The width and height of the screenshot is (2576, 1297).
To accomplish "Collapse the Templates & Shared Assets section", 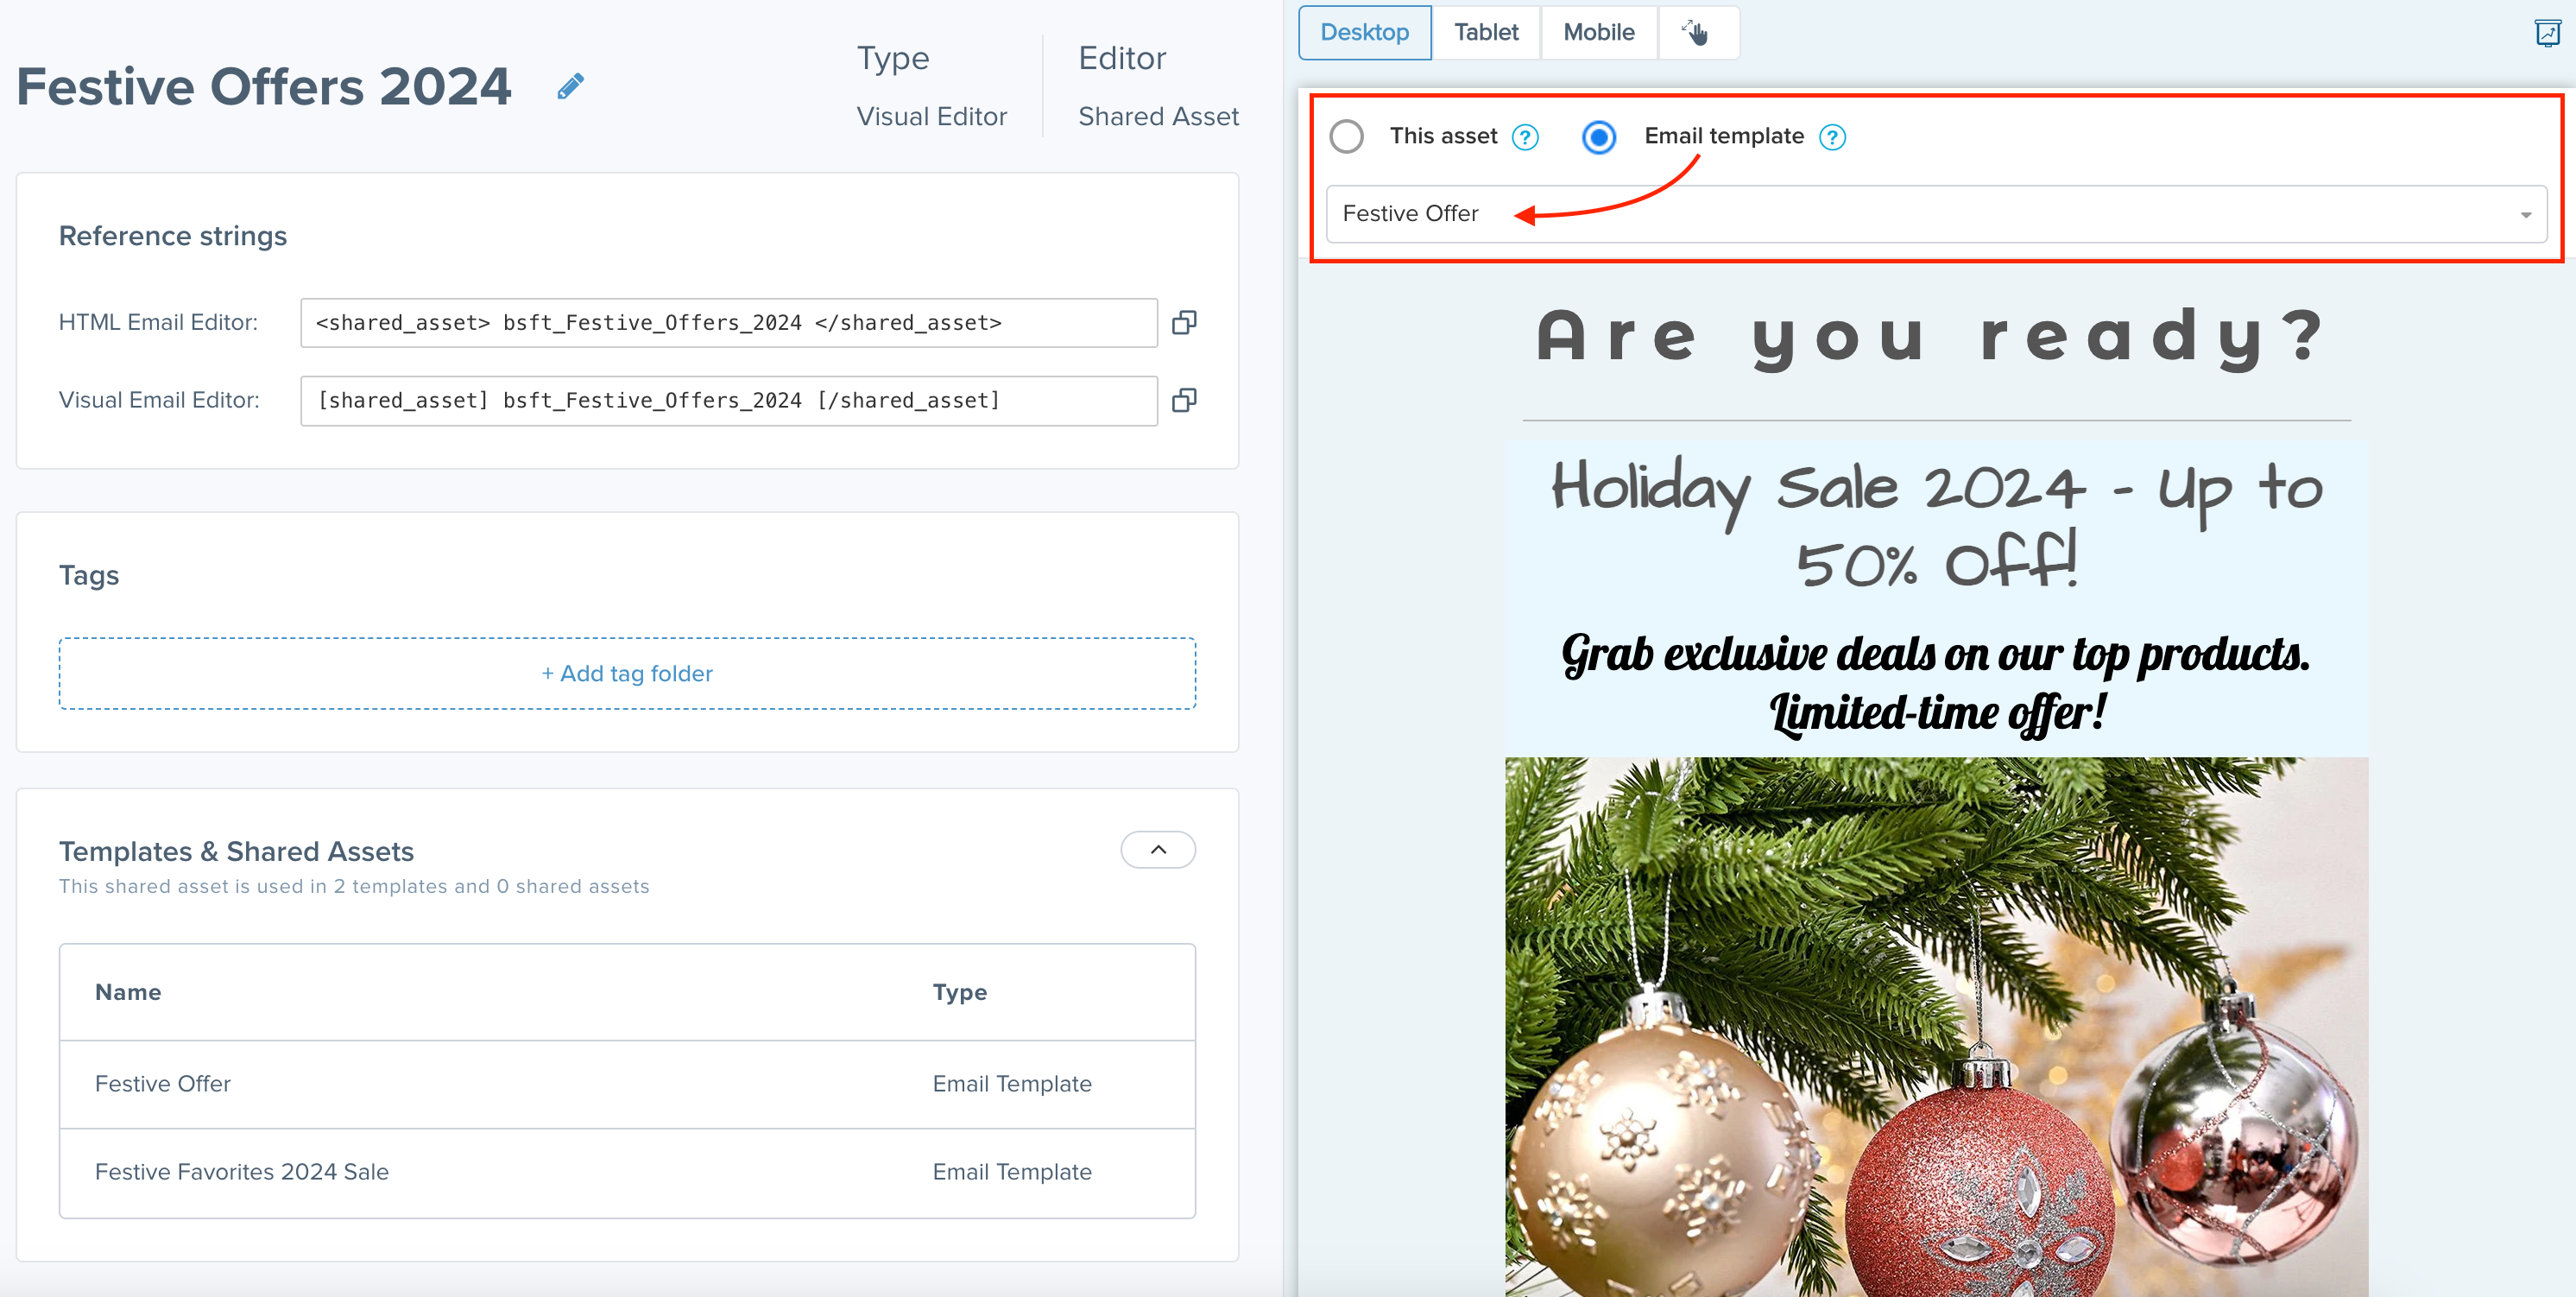I will [x=1158, y=849].
